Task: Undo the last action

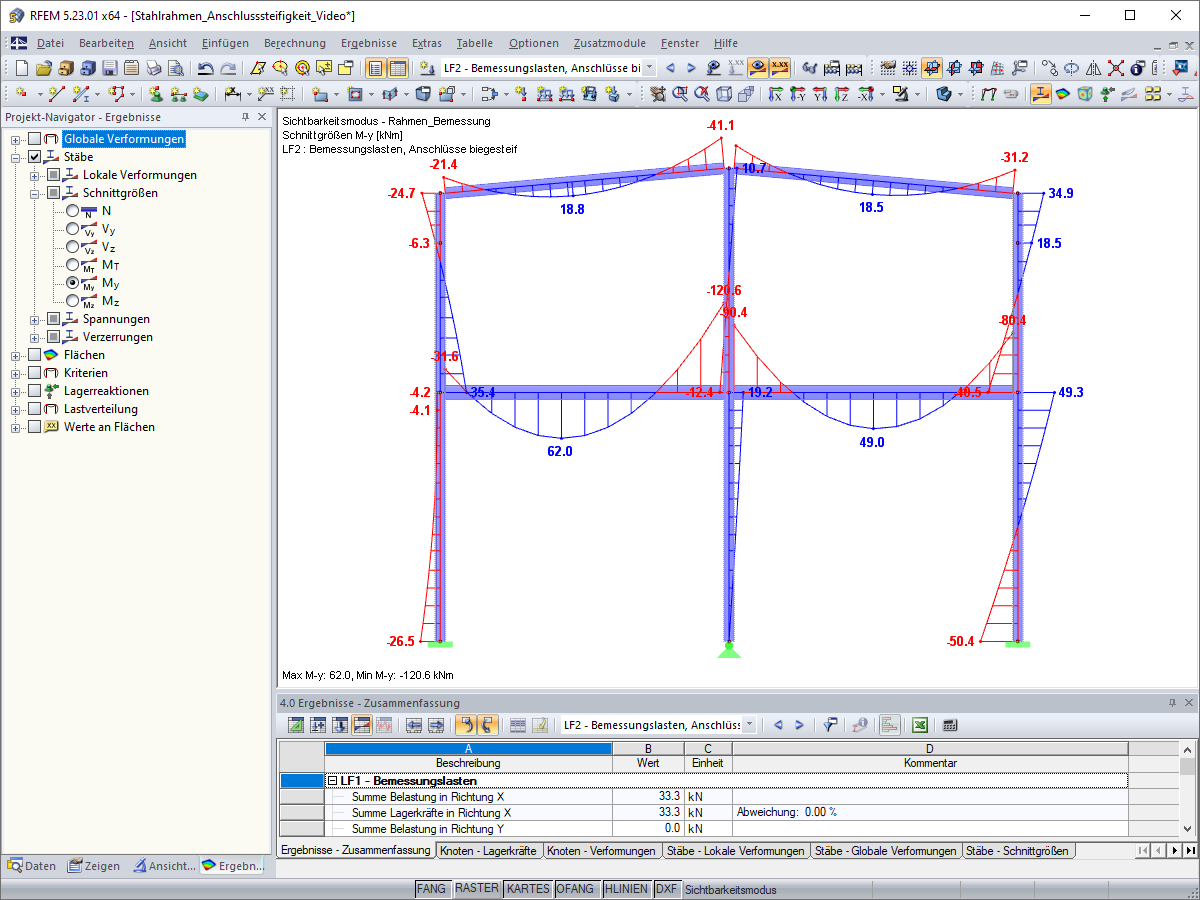Action: click(x=205, y=68)
